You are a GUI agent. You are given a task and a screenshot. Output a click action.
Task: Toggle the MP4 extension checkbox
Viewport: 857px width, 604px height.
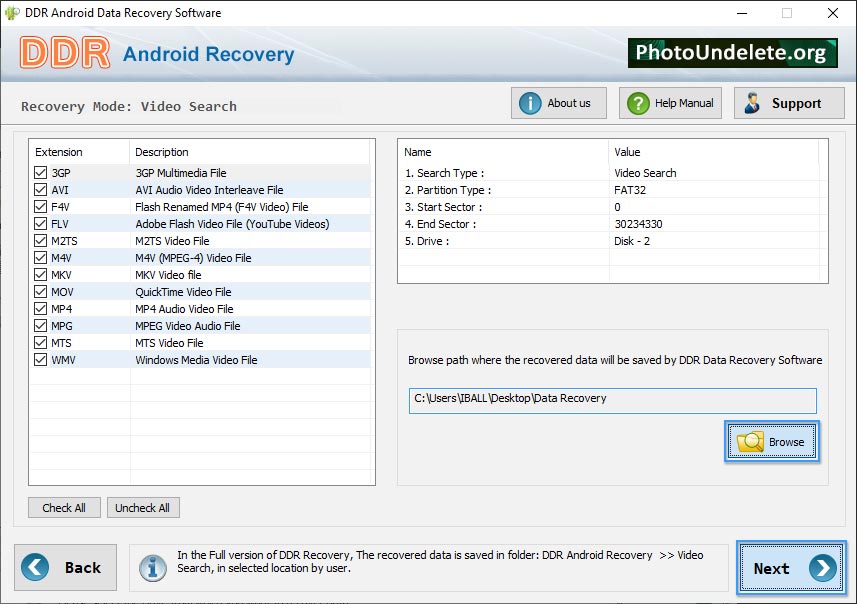[x=40, y=308]
